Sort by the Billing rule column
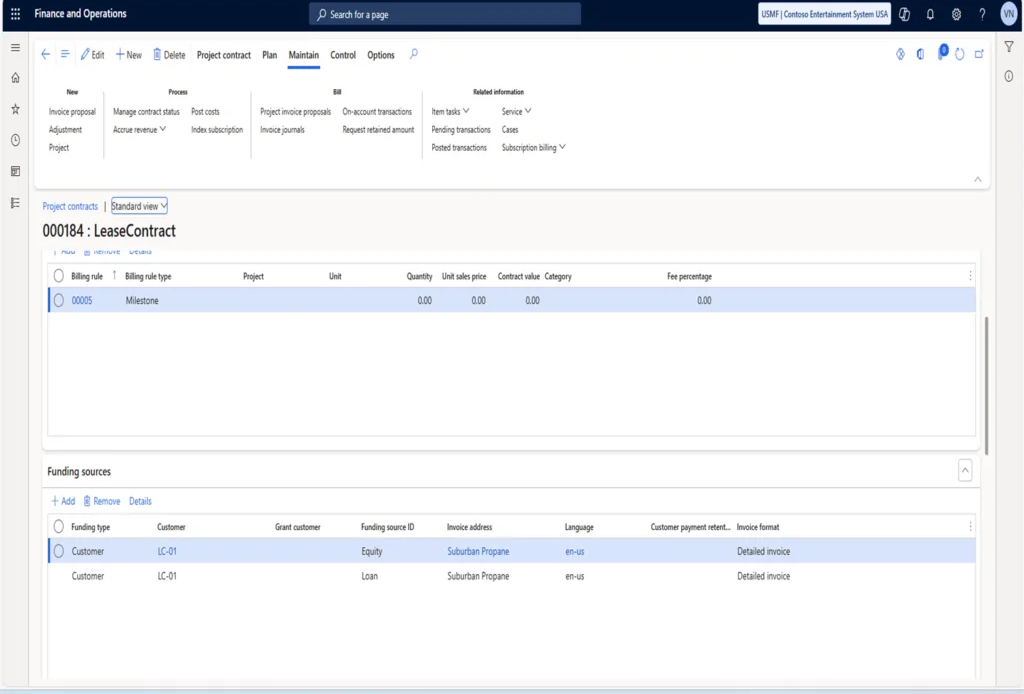Screen dimensions: 1024x694 point(87,276)
